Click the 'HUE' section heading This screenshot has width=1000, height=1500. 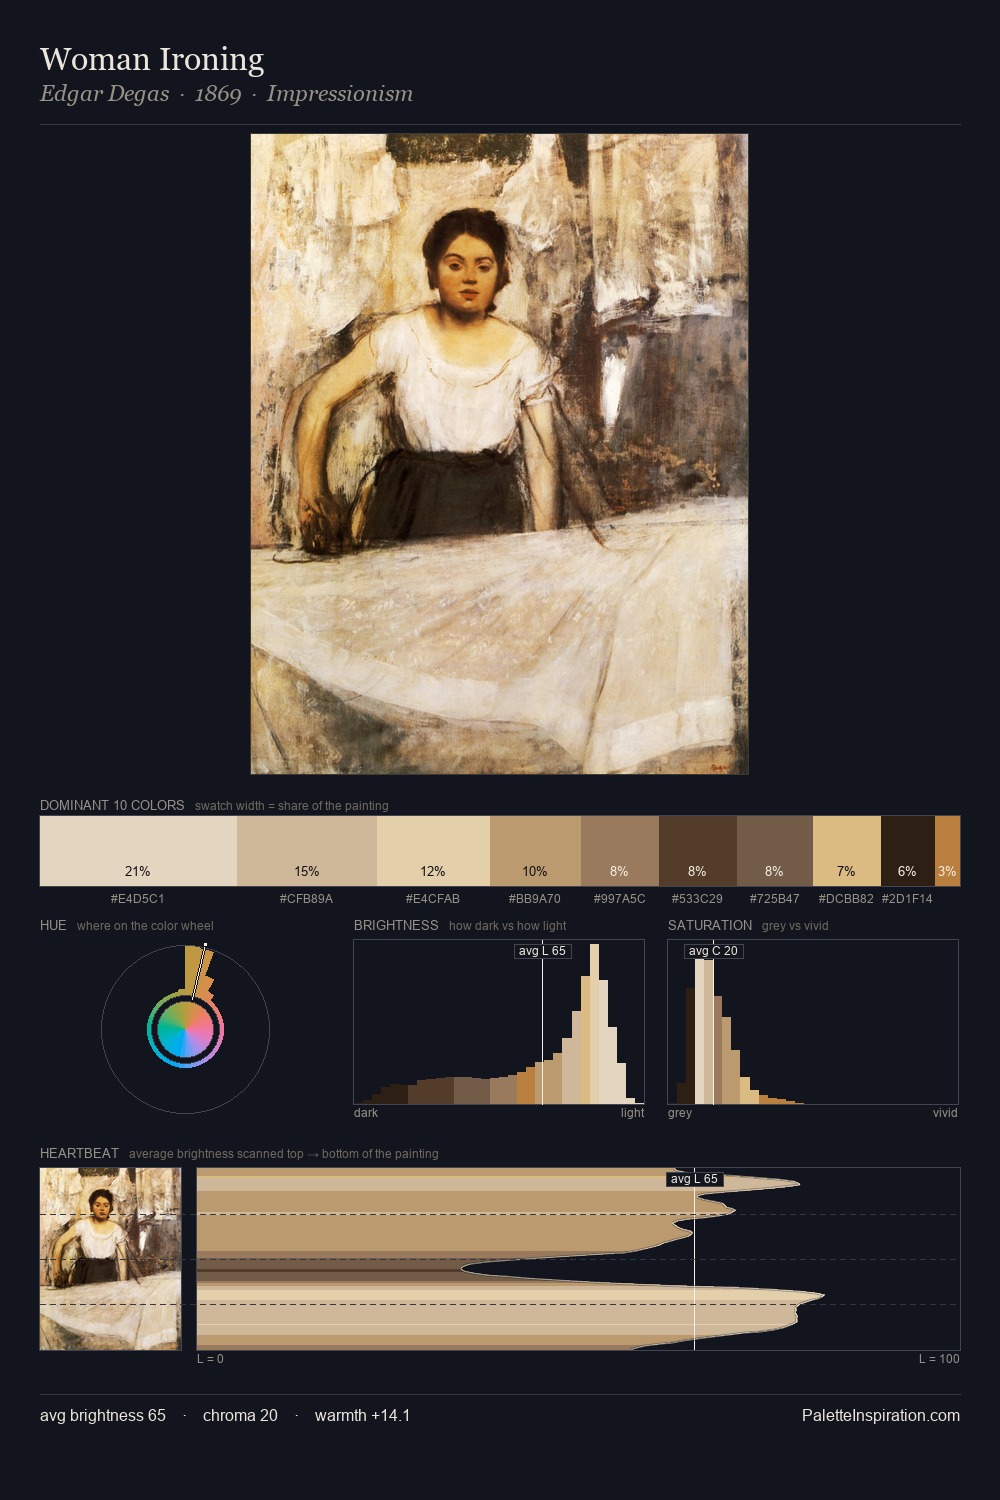53,925
